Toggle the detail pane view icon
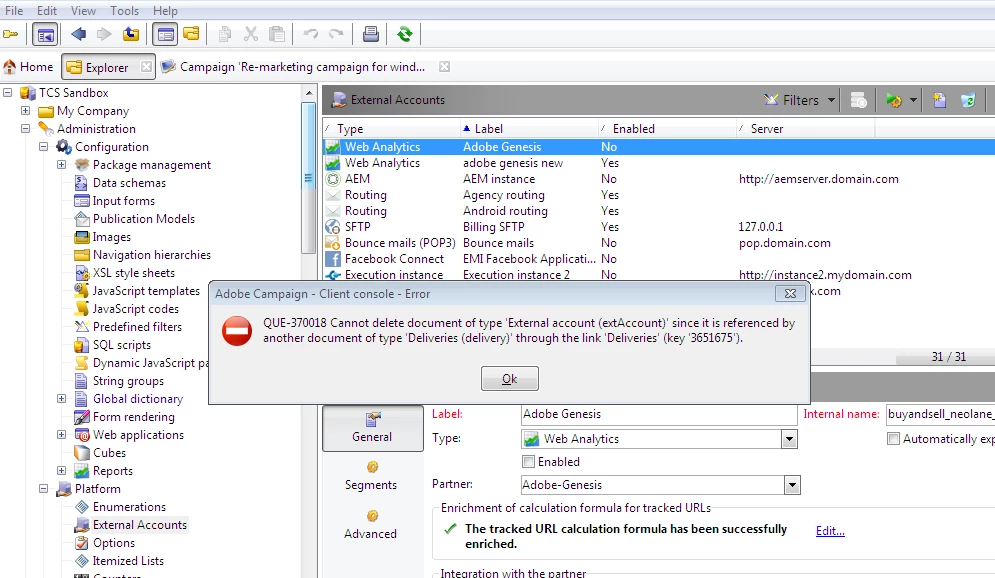This screenshot has height=578, width=995. (166, 34)
